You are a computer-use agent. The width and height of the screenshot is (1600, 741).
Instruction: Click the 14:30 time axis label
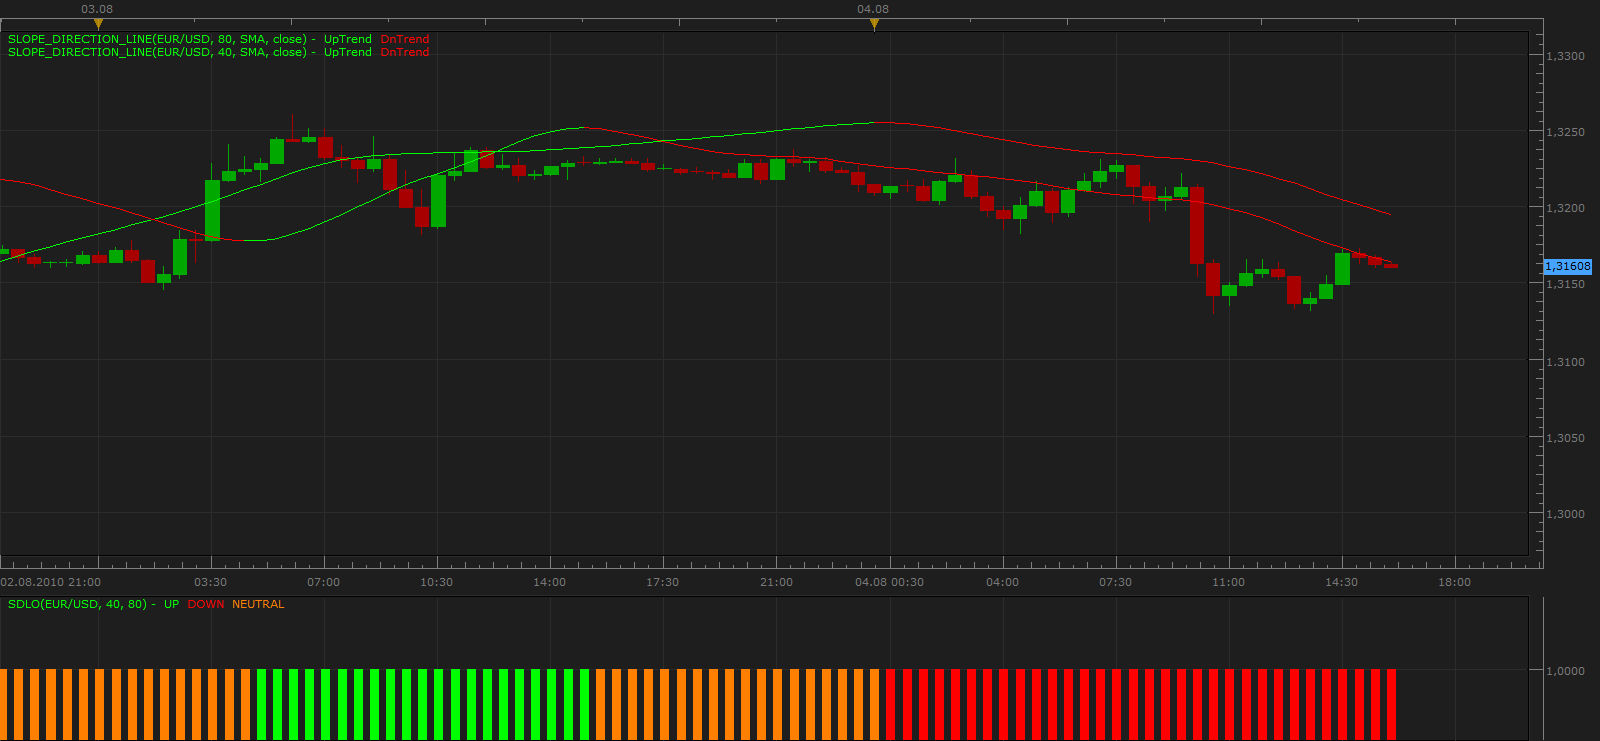pyautogui.click(x=1341, y=582)
